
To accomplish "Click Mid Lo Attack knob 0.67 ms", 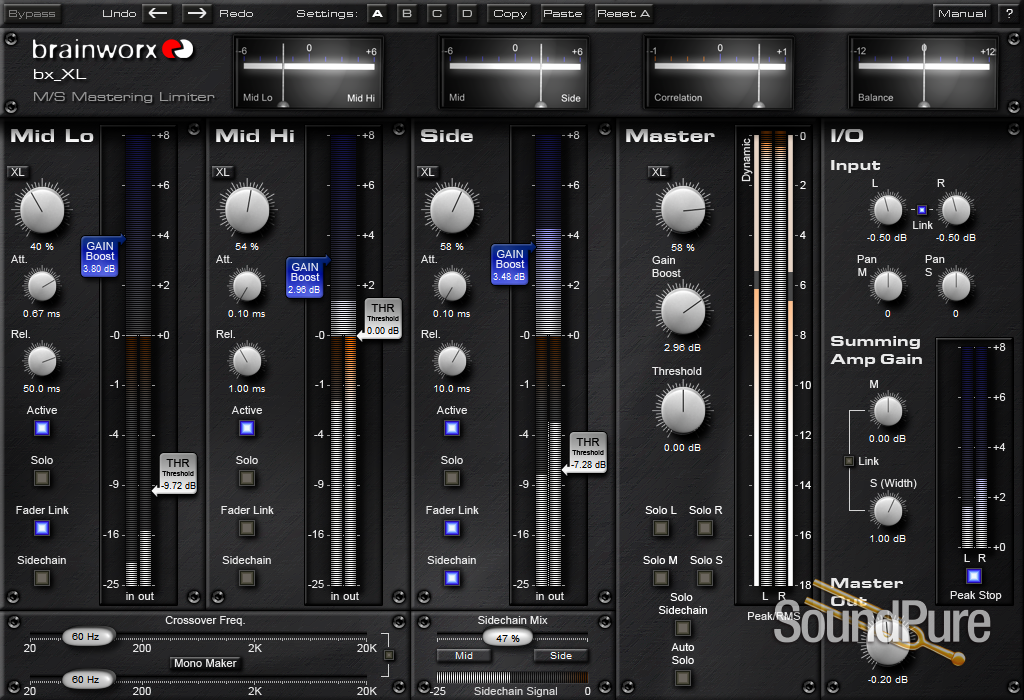I will coord(42,286).
